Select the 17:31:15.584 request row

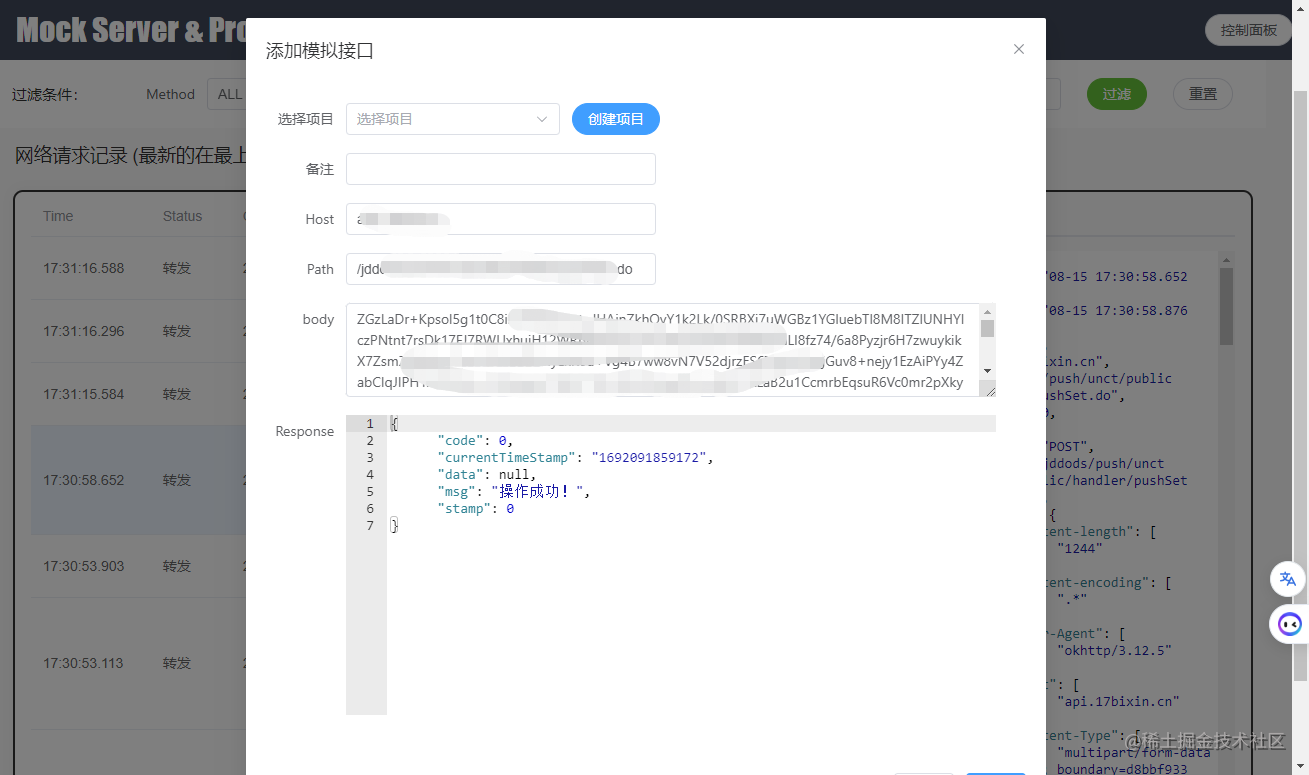click(138, 394)
